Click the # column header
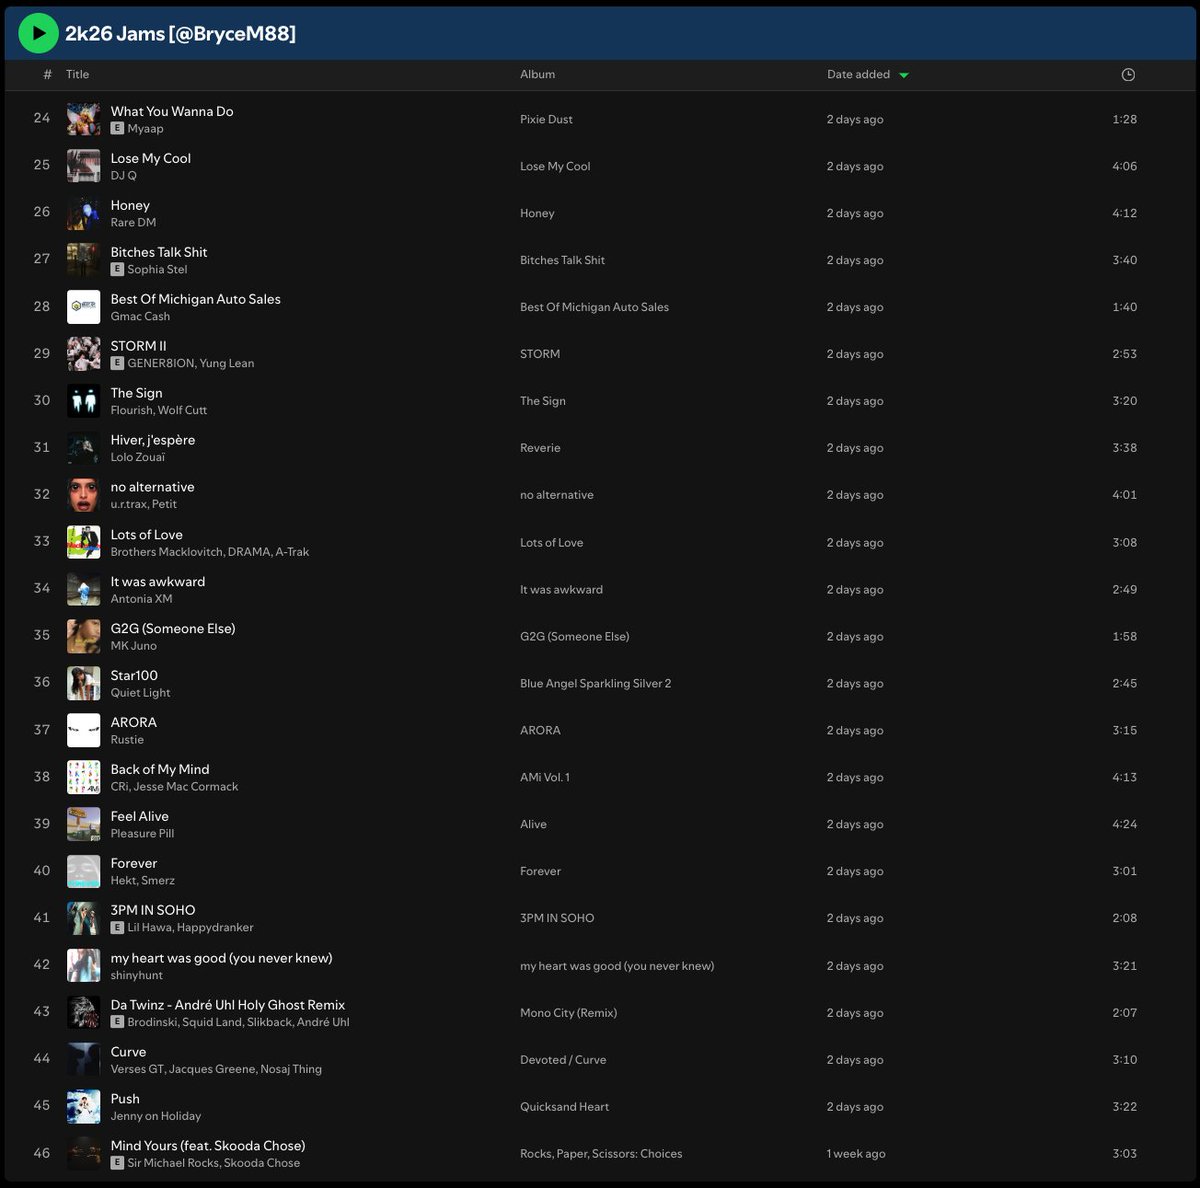The width and height of the screenshot is (1200, 1188). [47, 74]
